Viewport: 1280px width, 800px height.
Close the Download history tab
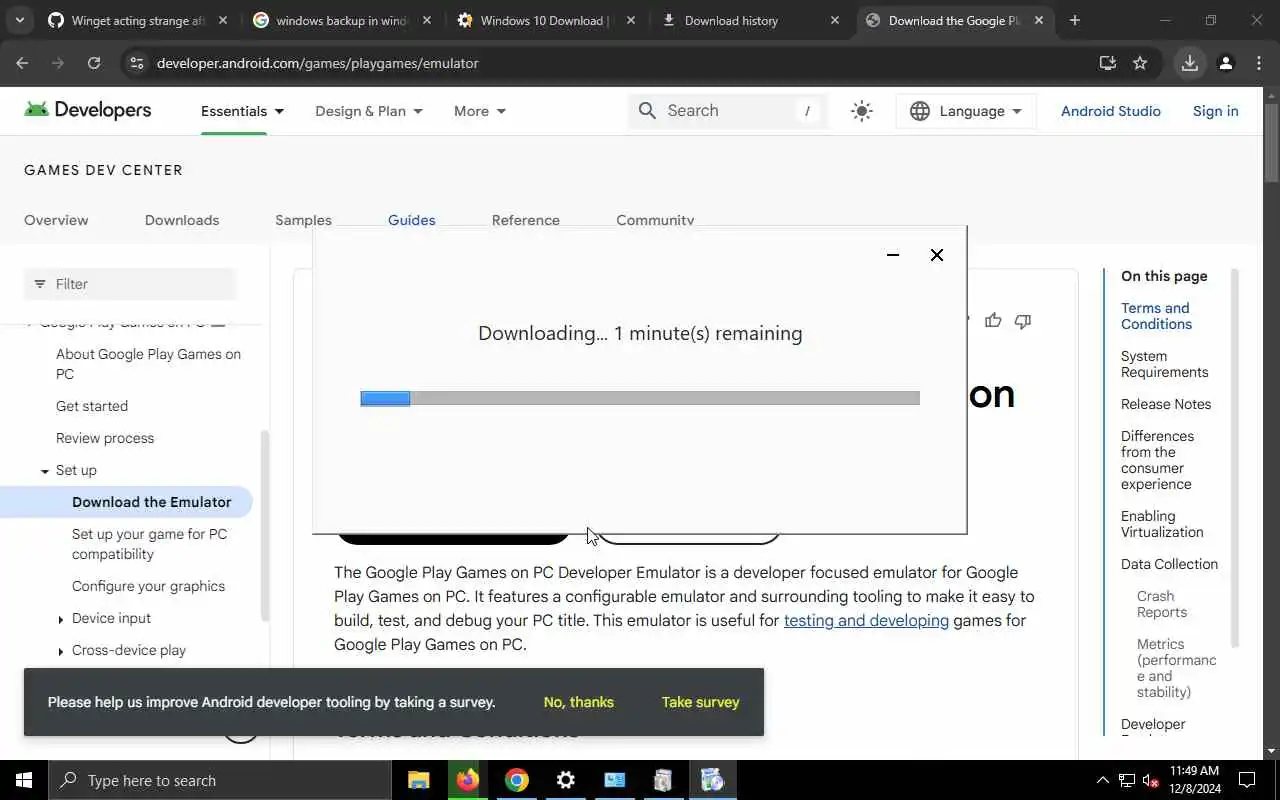tap(835, 20)
